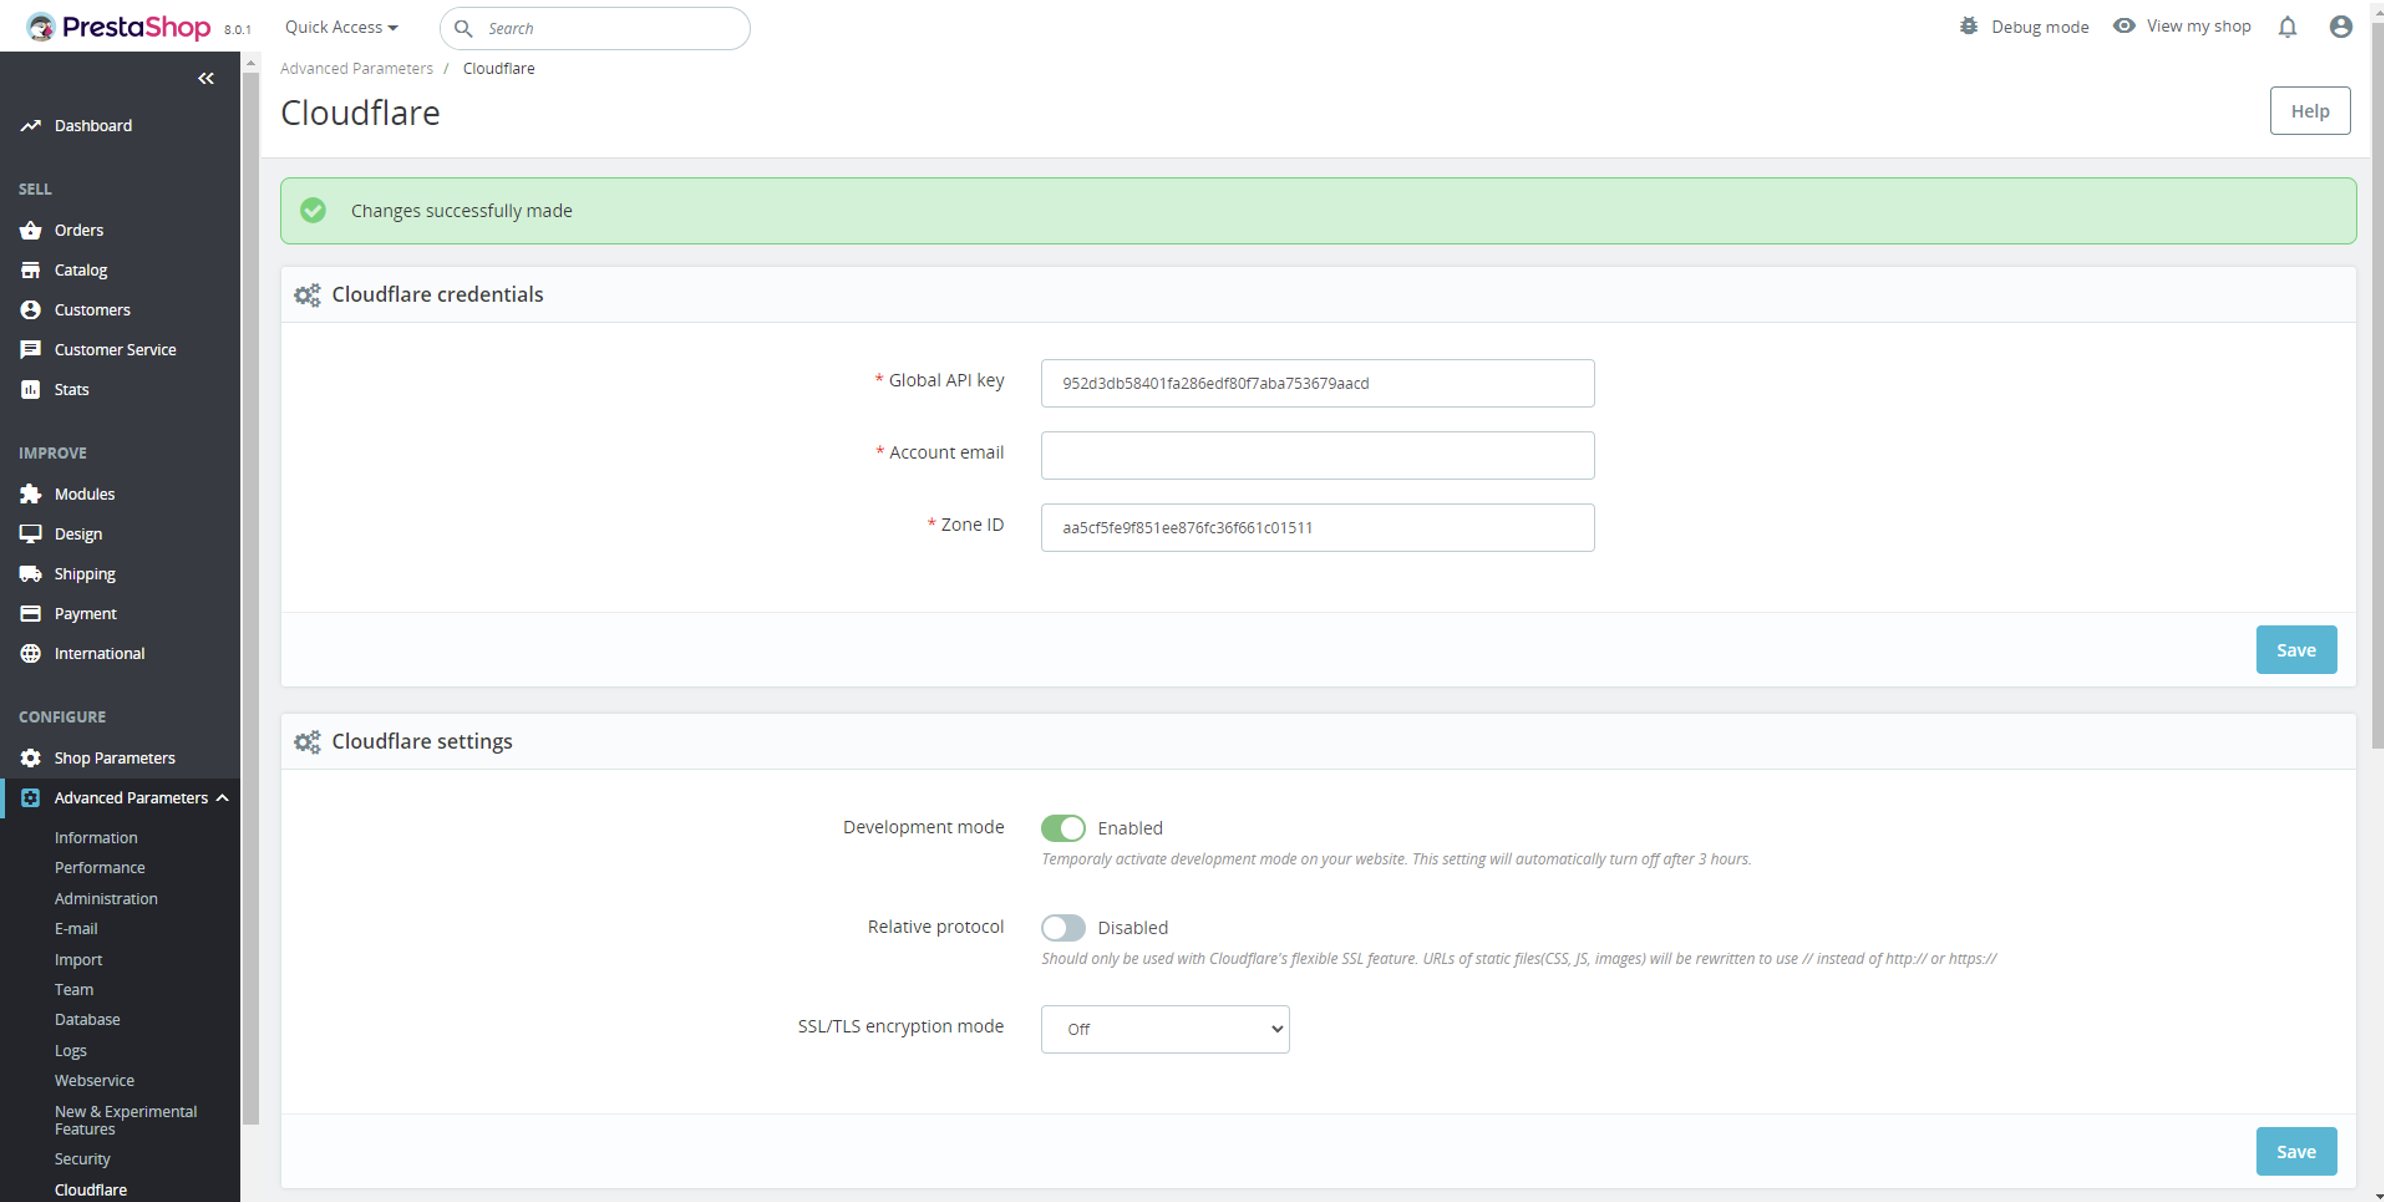Click the Stats chart icon
Screen dimensions: 2384x1202
point(31,390)
